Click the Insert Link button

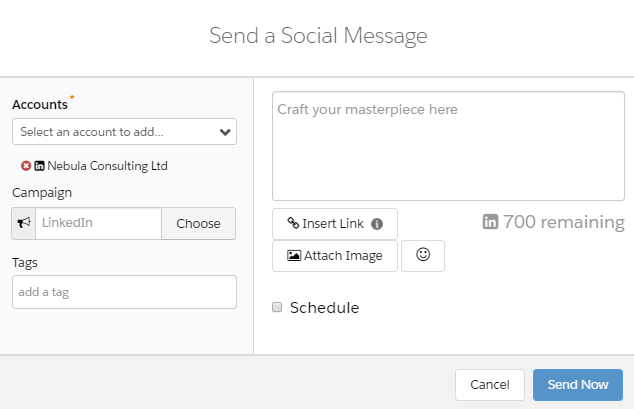[x=335, y=223]
